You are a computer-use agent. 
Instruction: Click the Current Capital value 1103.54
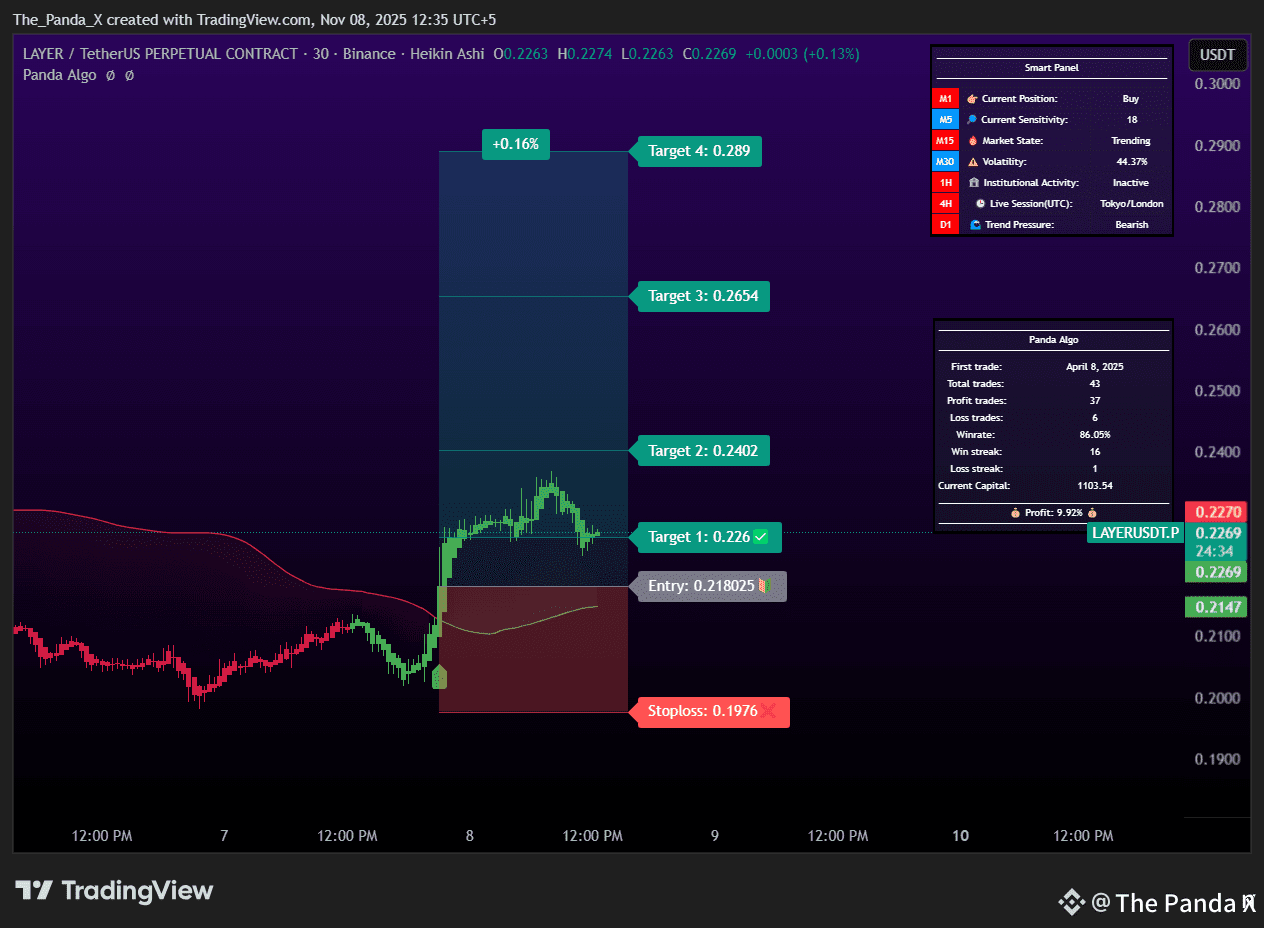pos(1095,486)
